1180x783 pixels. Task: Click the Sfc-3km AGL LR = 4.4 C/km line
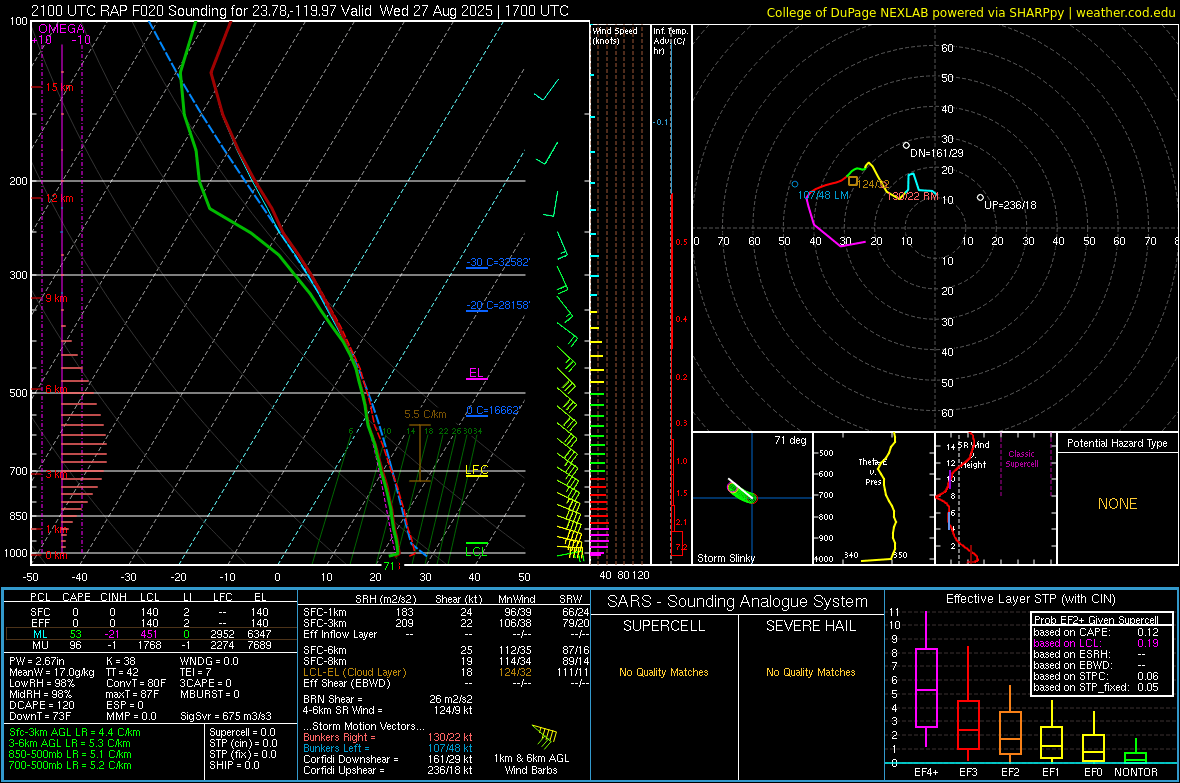click(x=75, y=732)
